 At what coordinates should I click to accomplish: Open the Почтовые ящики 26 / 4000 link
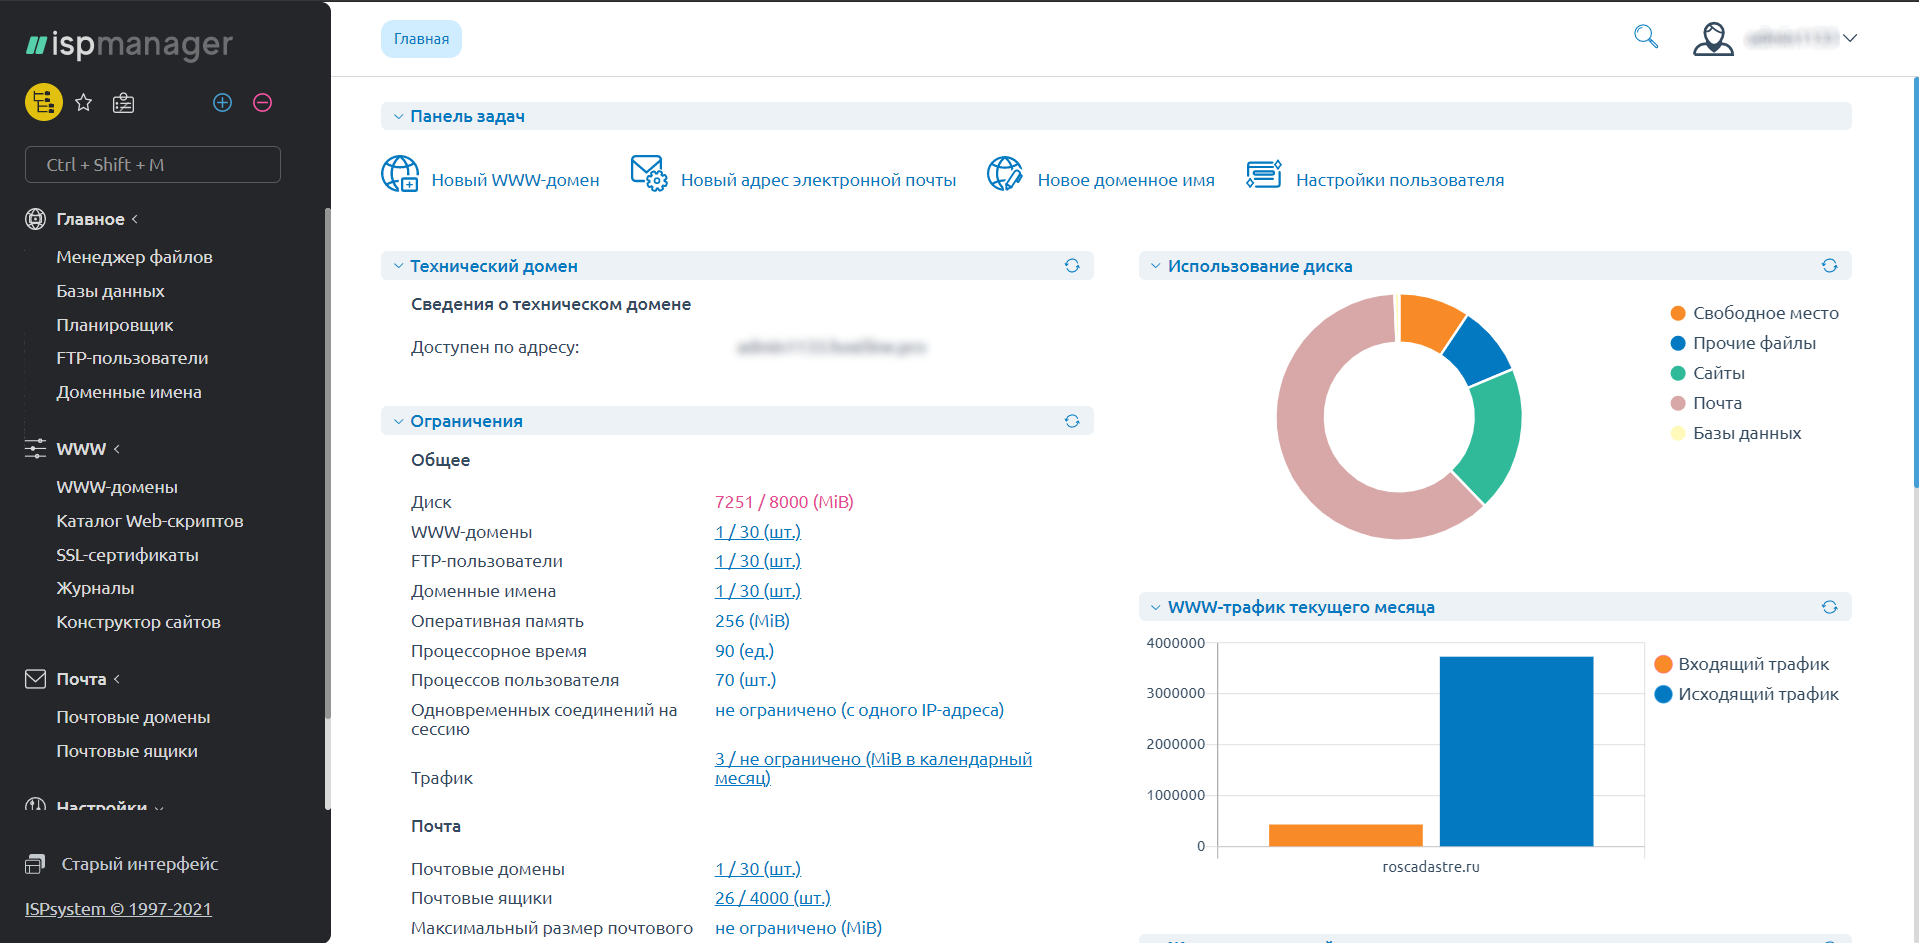pyautogui.click(x=772, y=898)
